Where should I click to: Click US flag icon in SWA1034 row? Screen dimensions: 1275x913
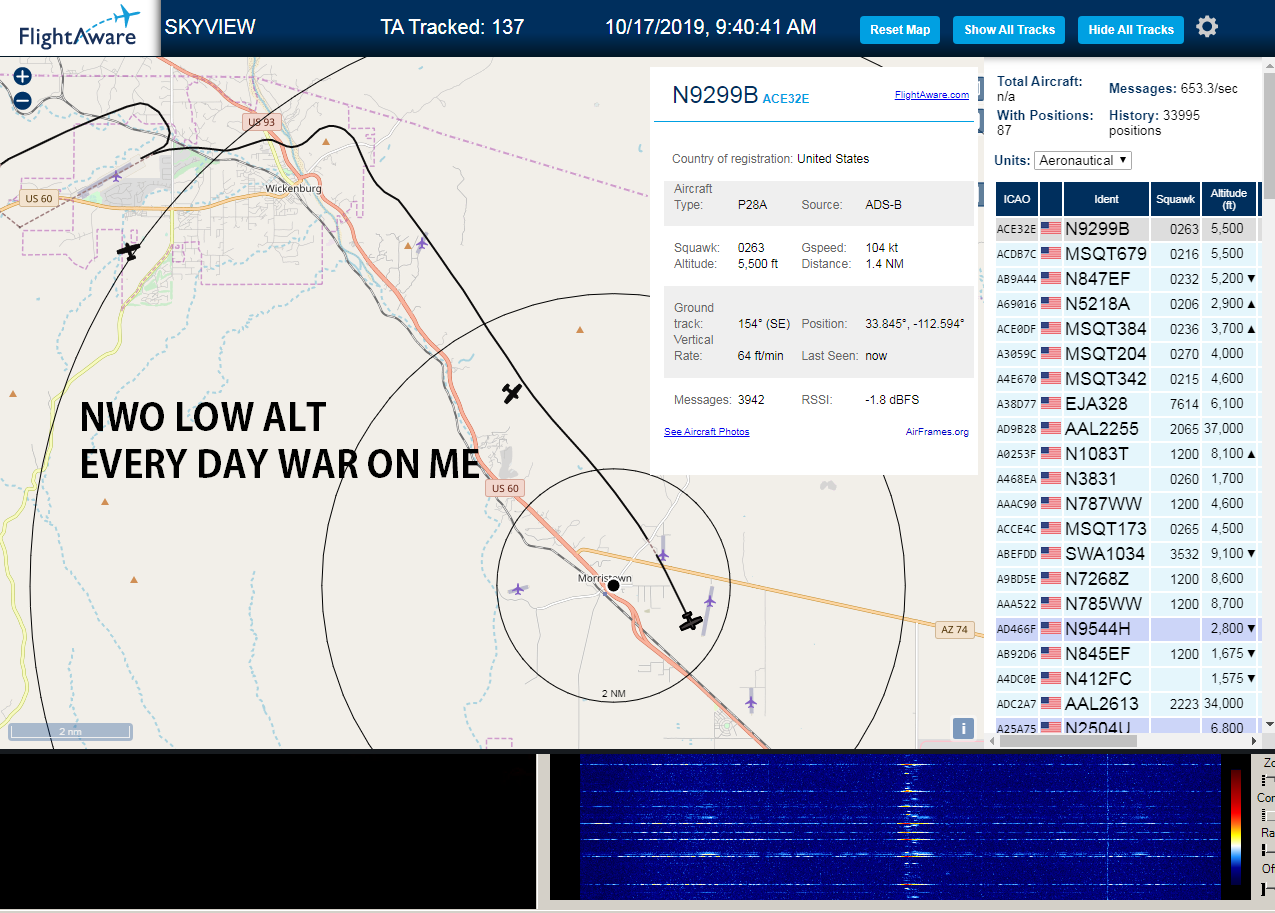coord(1051,553)
